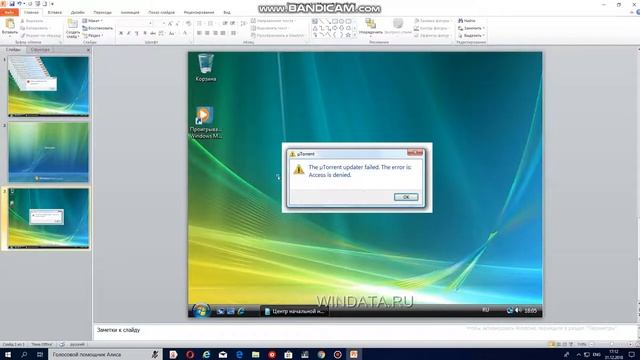Toggle underline formatting
The width and height of the screenshot is (640, 360).
coord(136,33)
